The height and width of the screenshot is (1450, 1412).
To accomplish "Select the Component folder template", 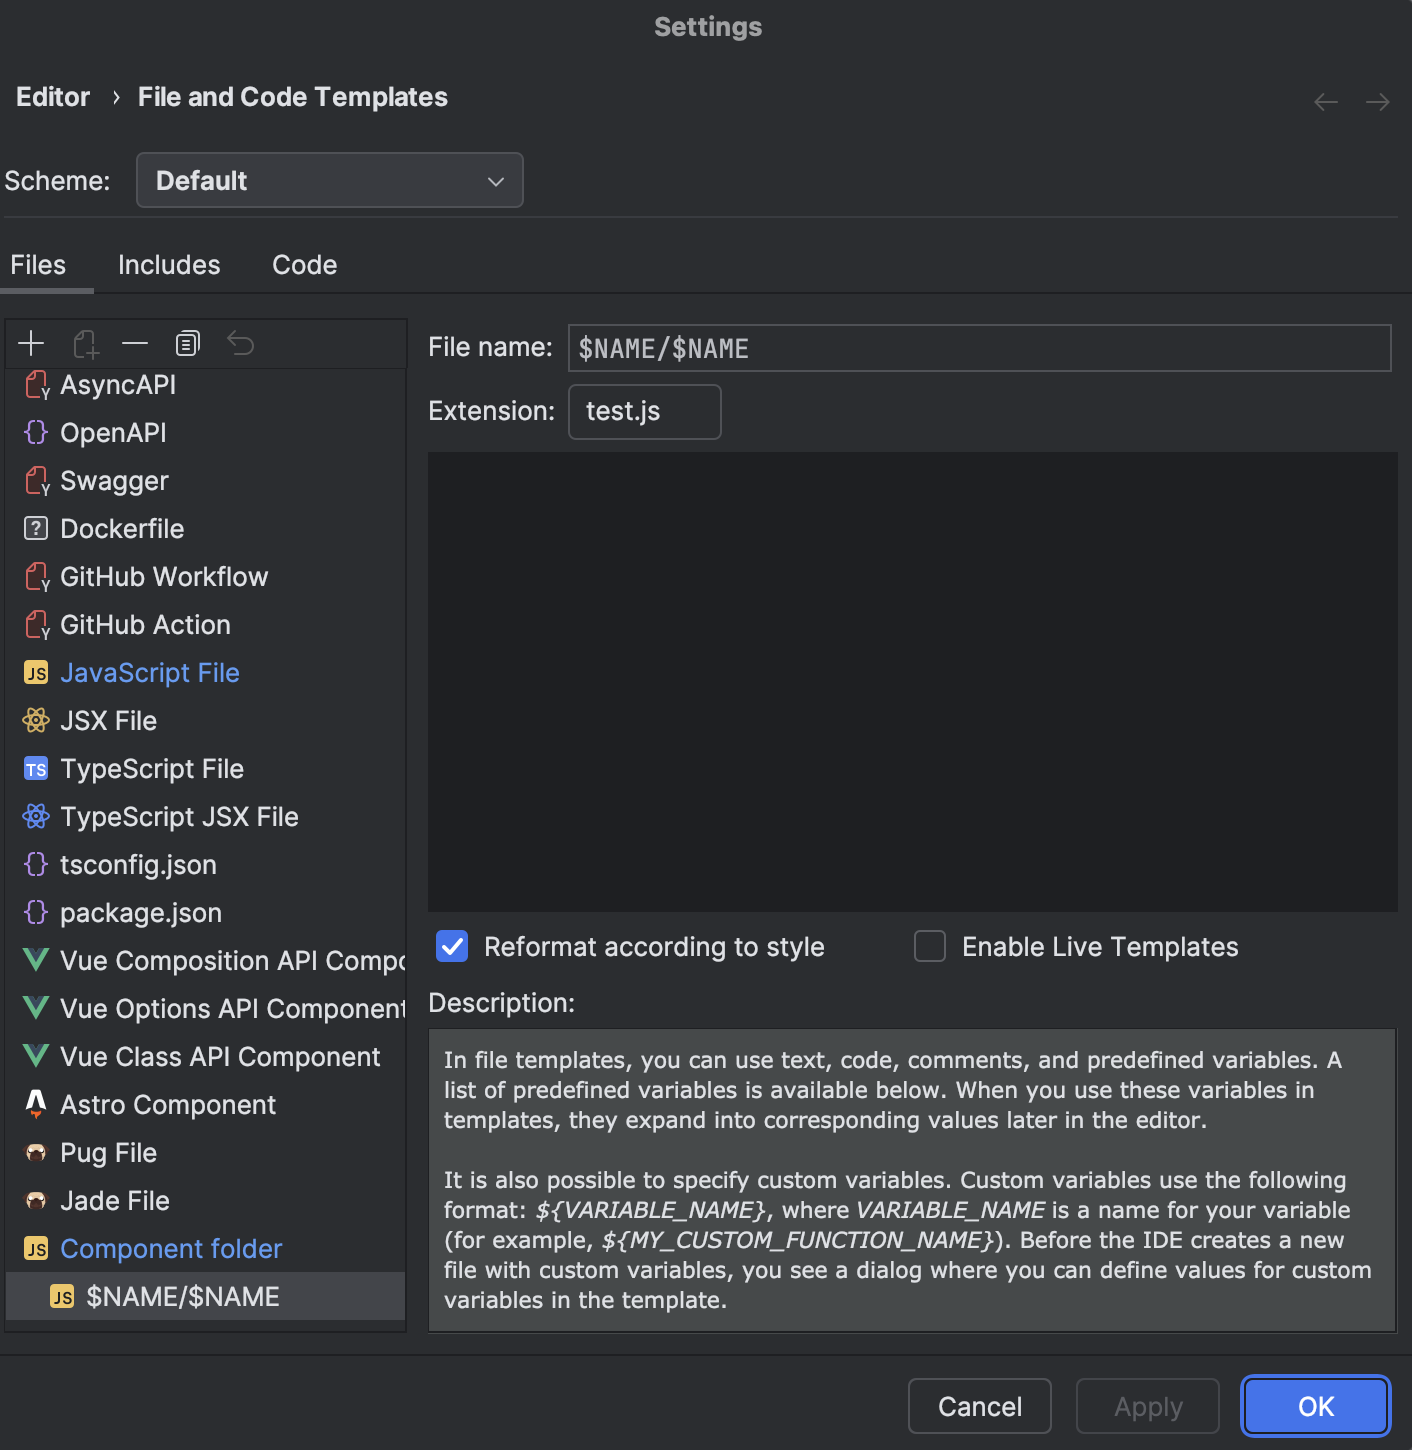I will click(x=205, y=1248).
